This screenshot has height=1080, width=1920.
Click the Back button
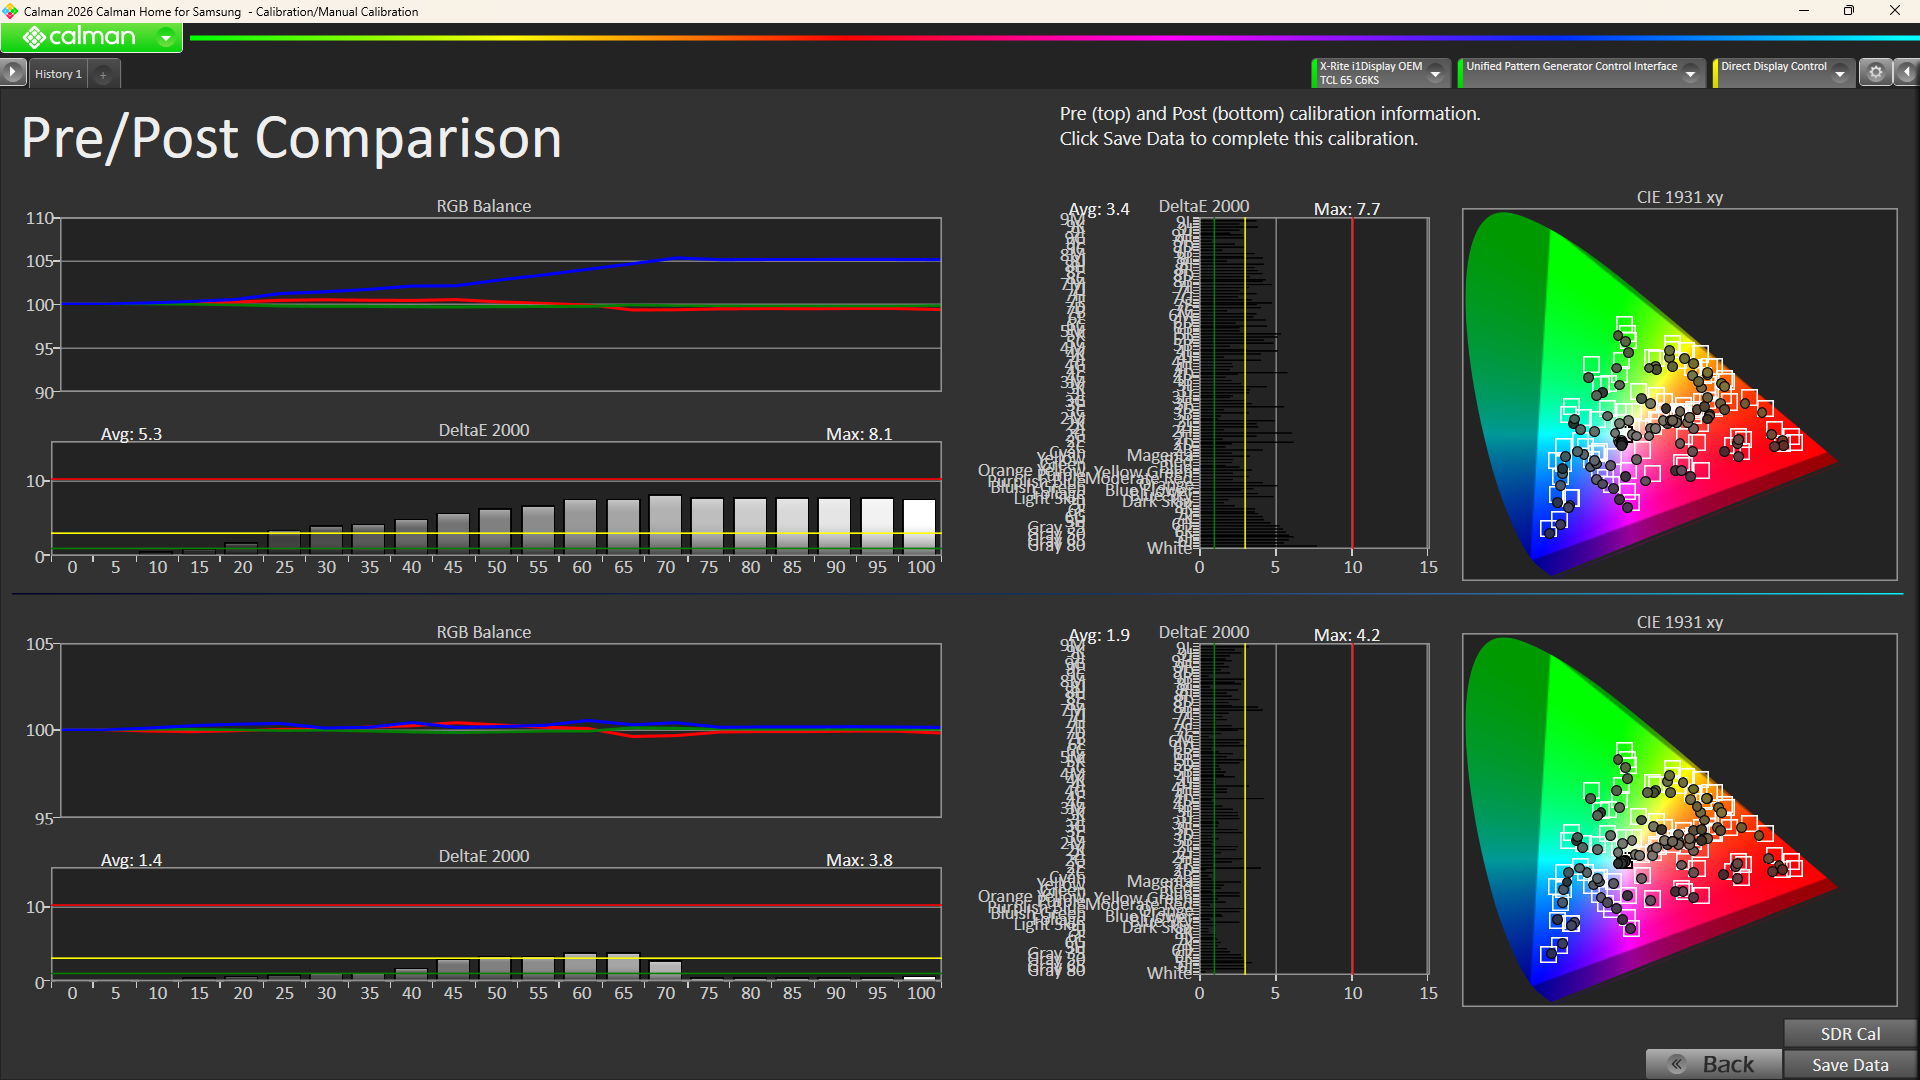point(1714,1065)
